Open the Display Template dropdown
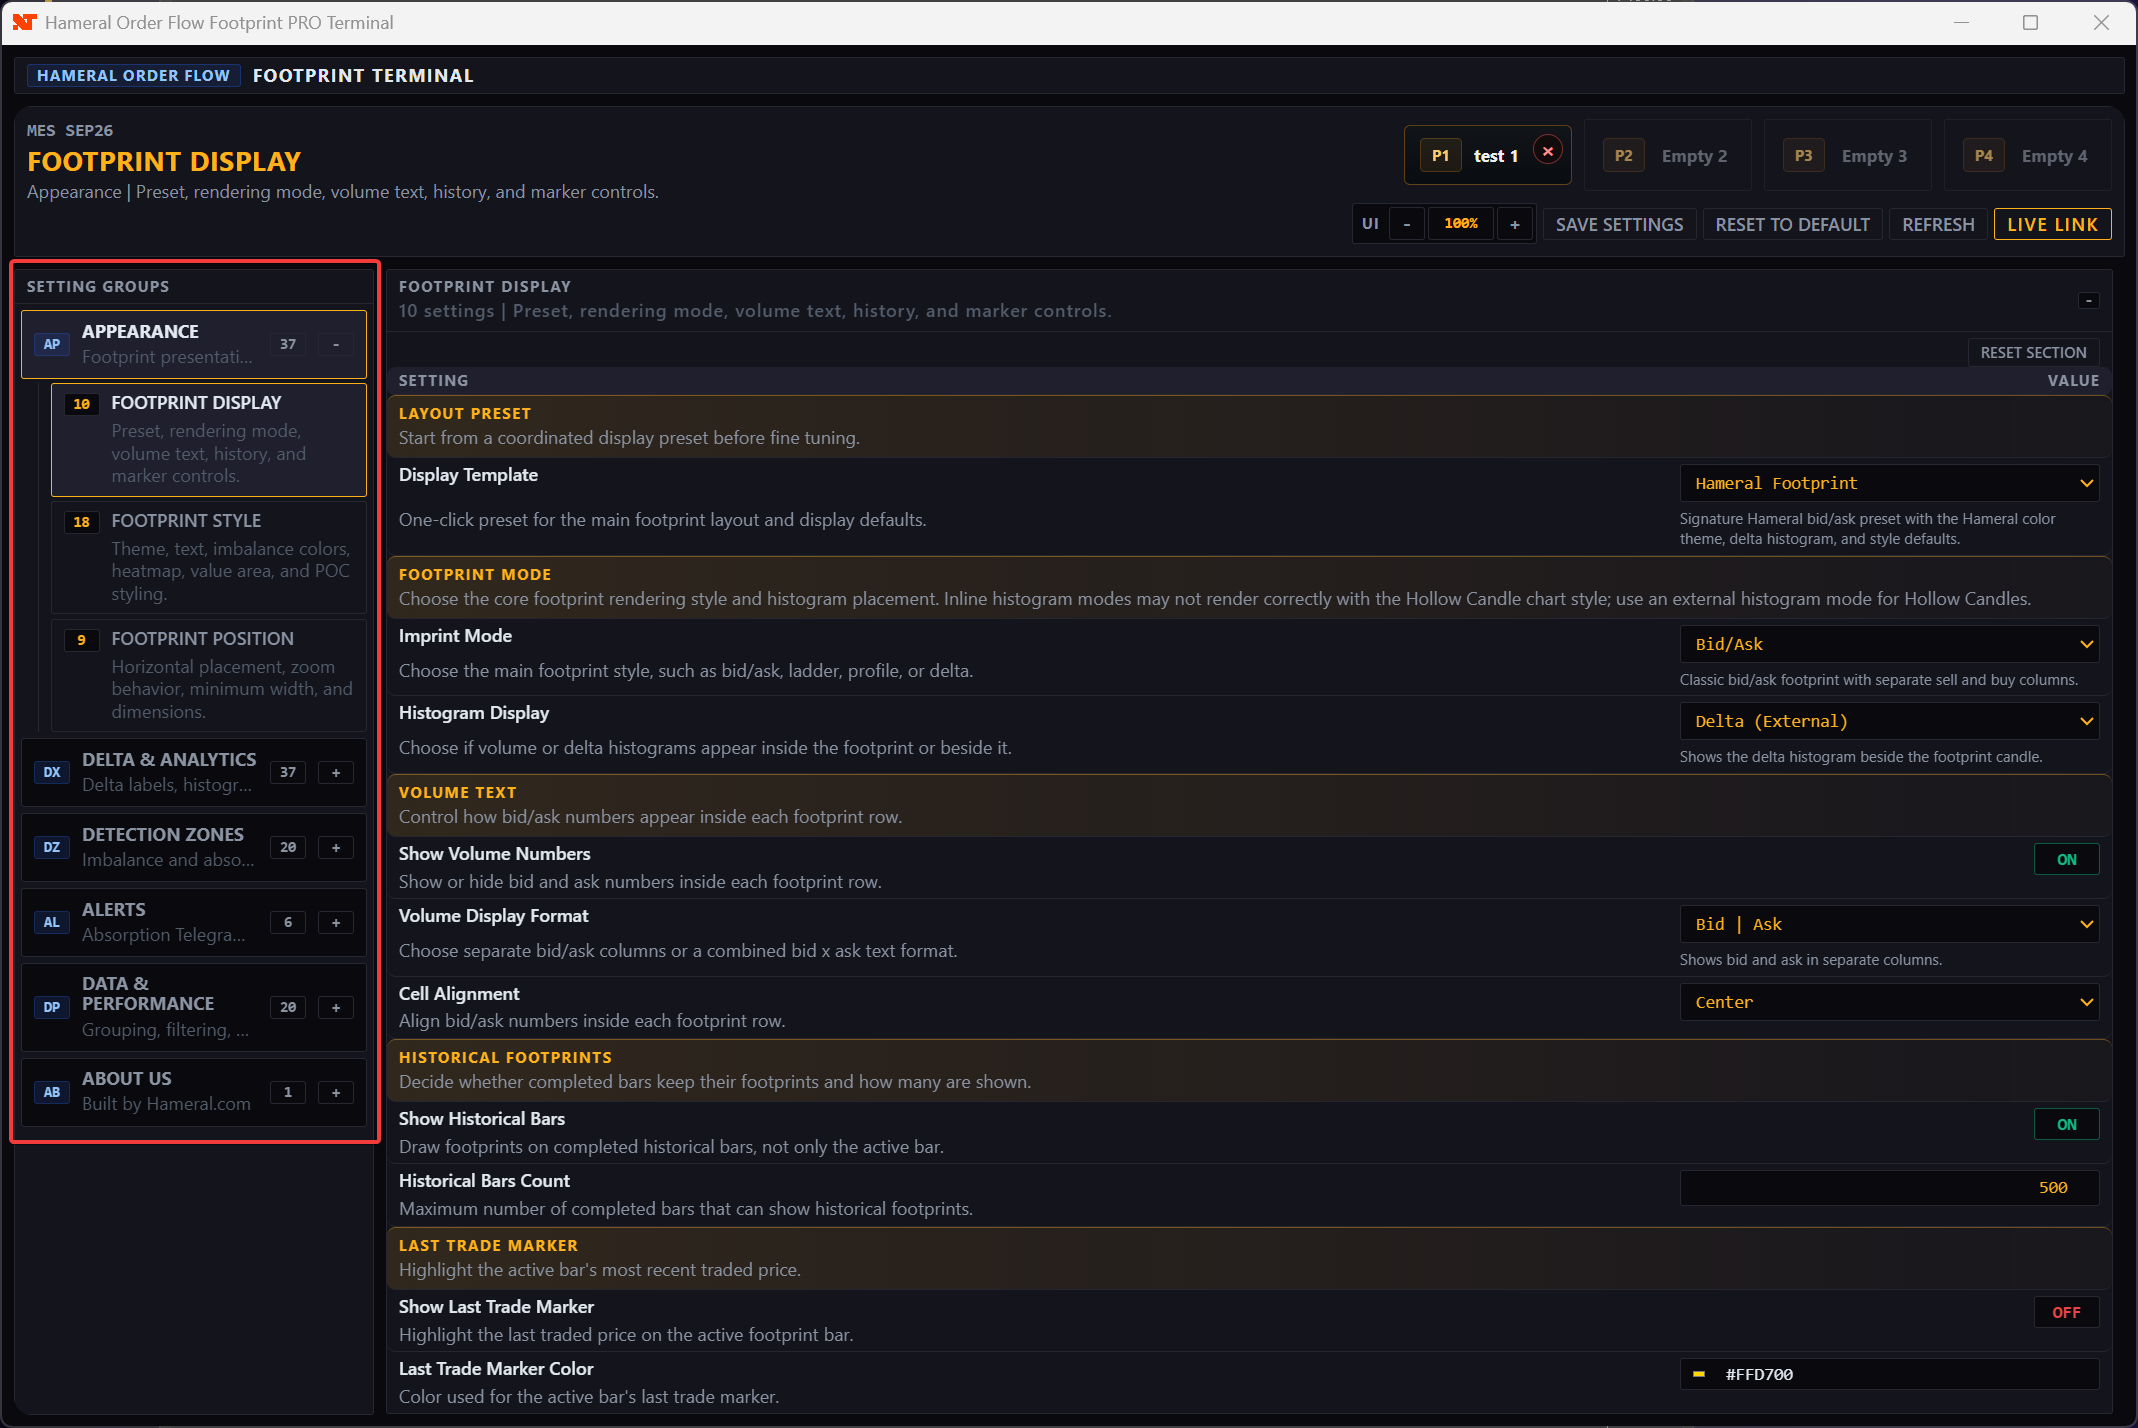This screenshot has width=2138, height=1428. (x=1889, y=483)
